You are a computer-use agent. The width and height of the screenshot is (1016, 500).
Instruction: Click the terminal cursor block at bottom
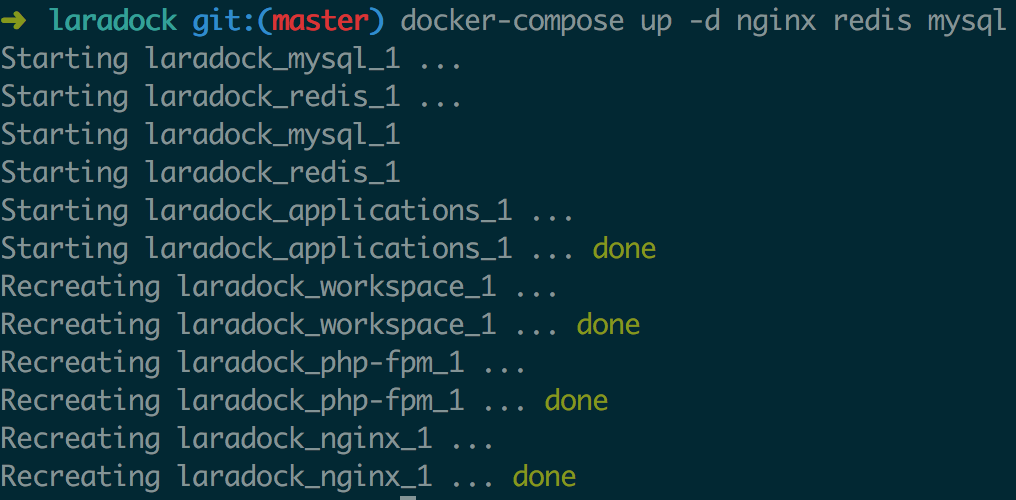click(x=408, y=498)
